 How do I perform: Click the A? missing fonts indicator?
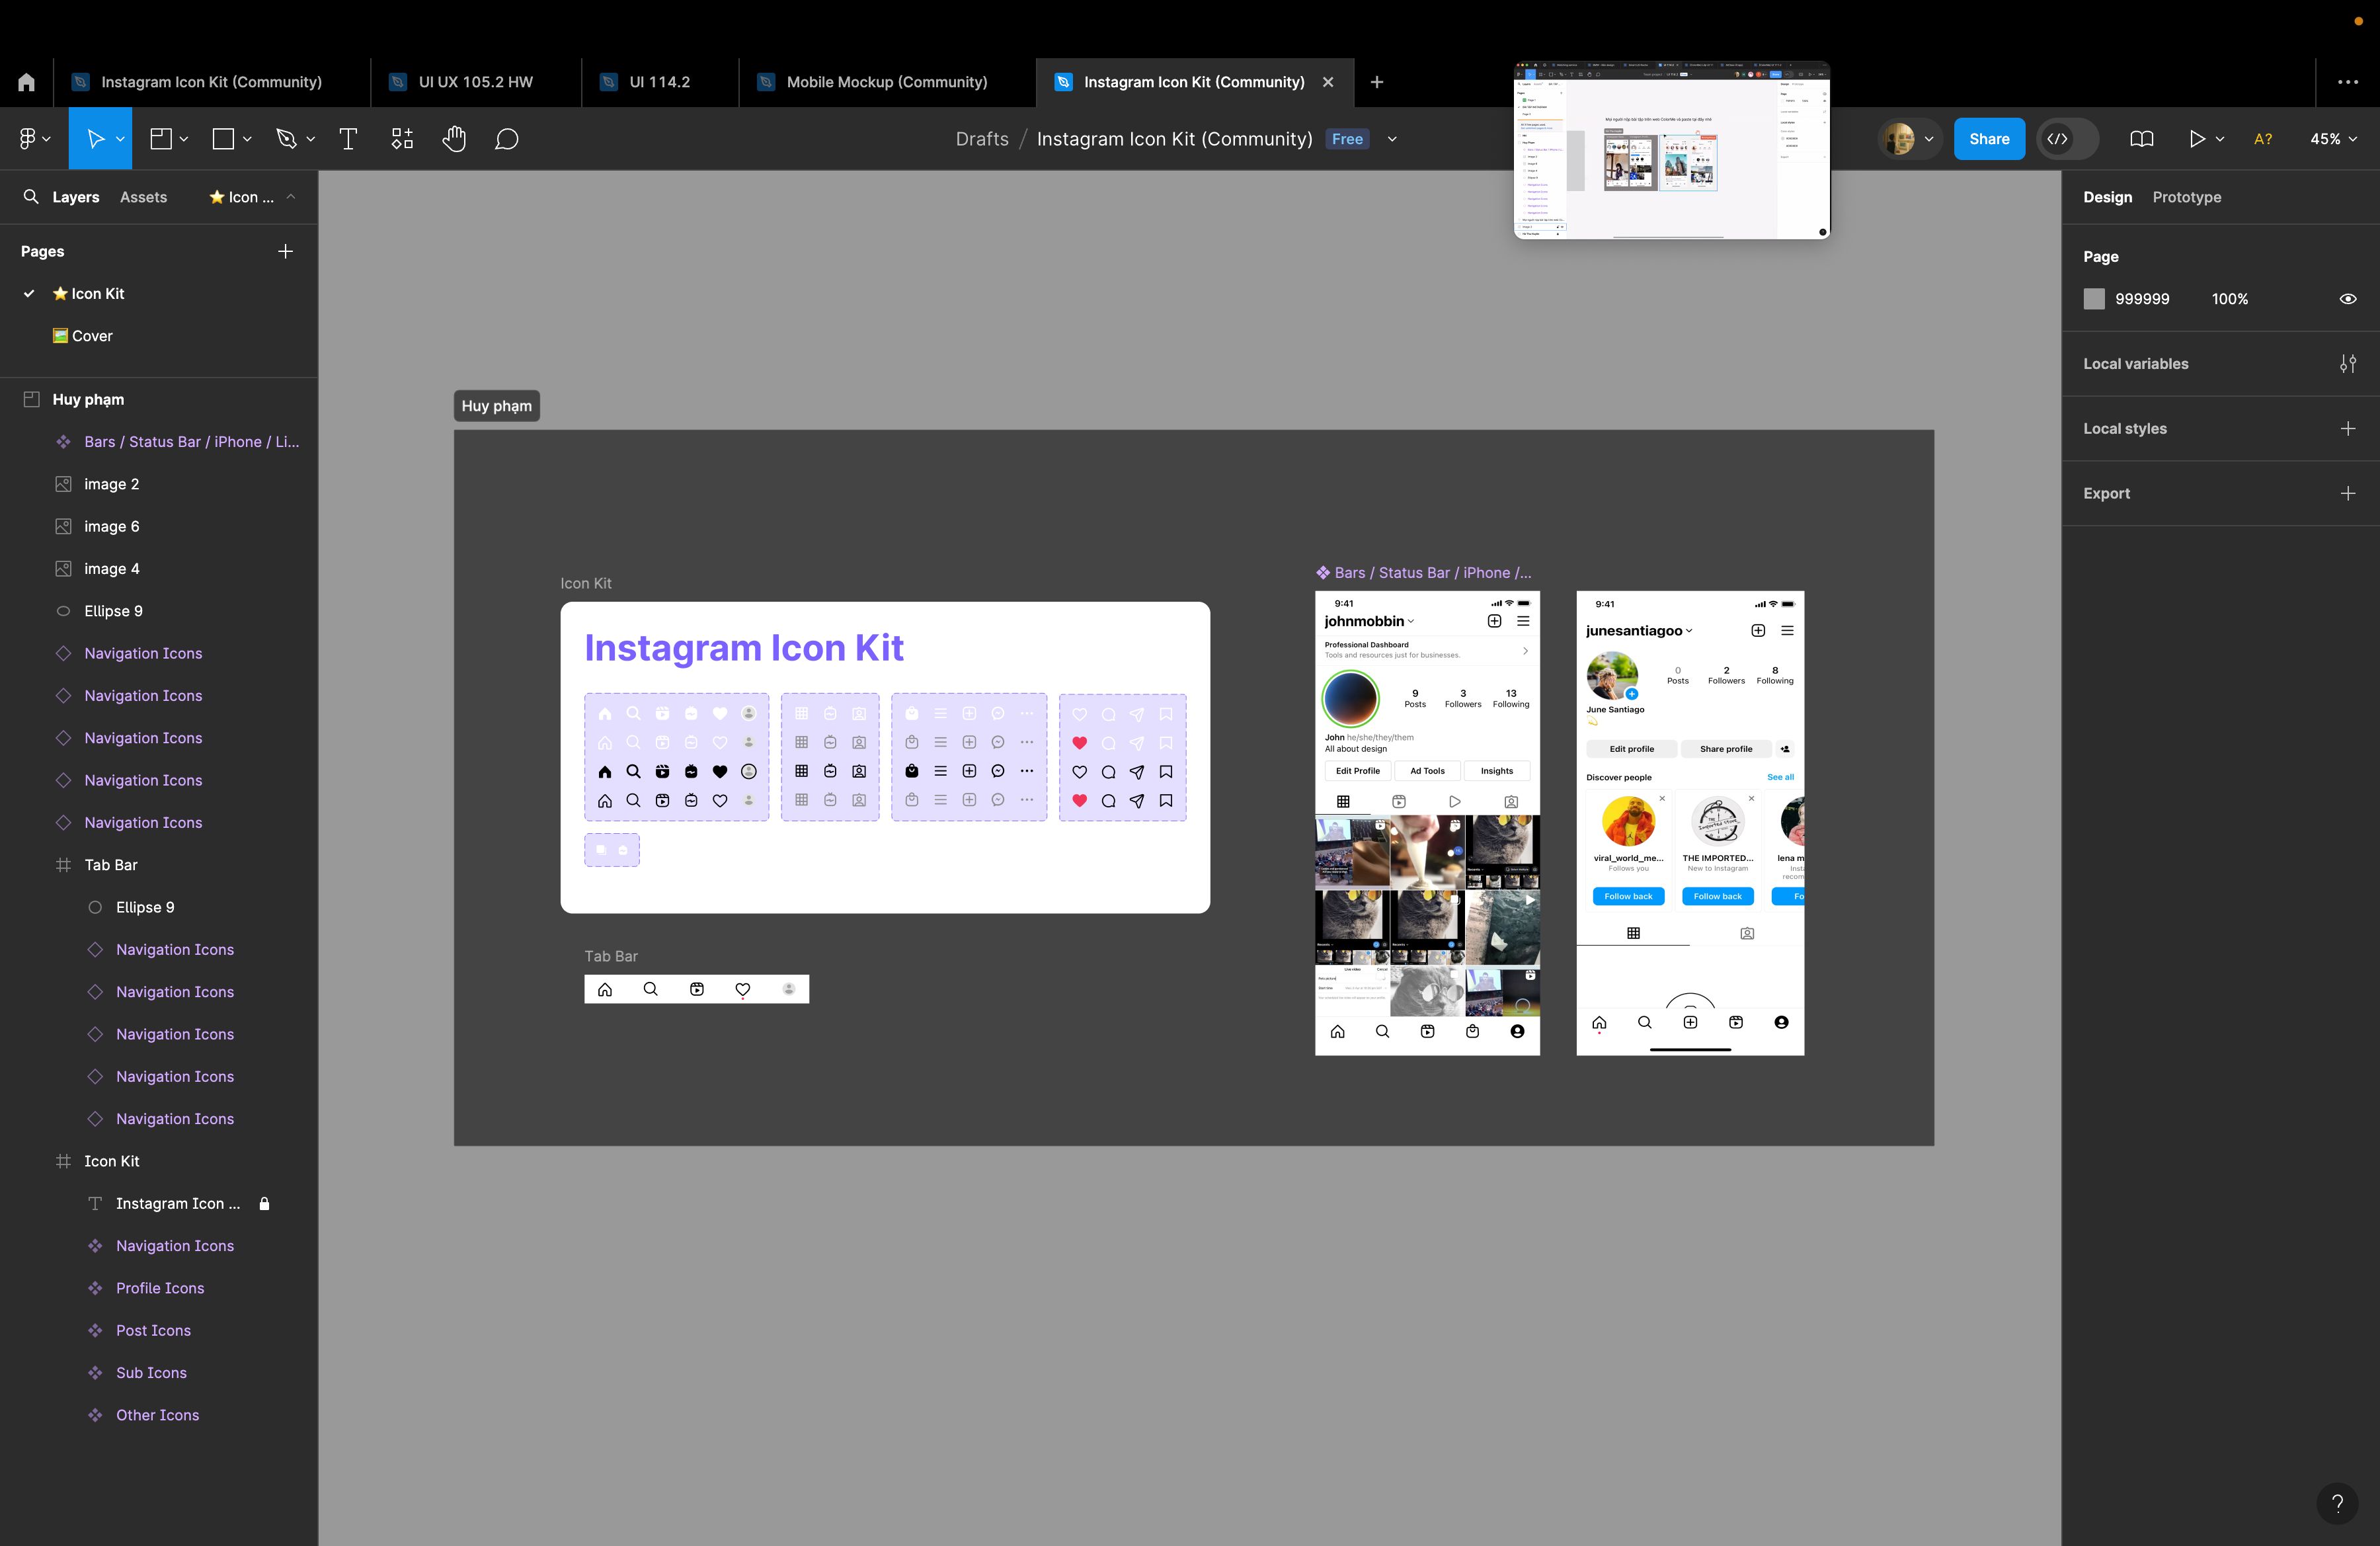(2263, 139)
